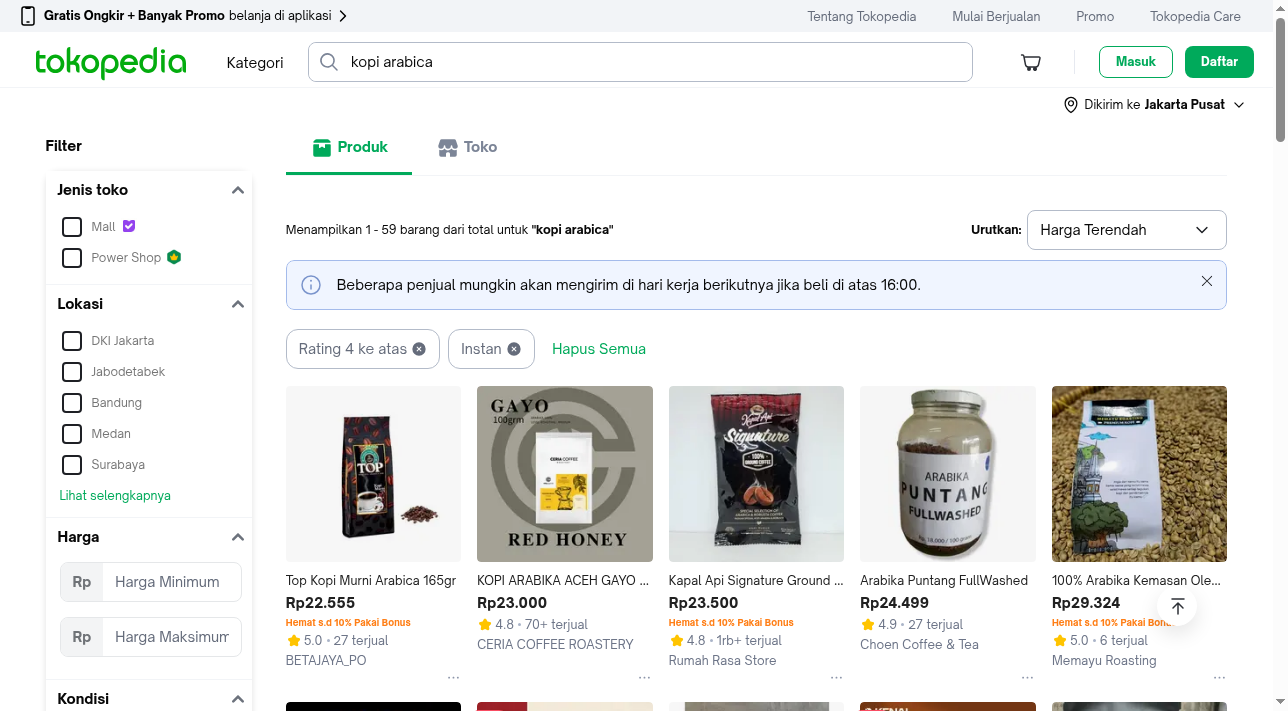The image size is (1288, 711).
Task: Open more options for 100% Arabika Kemasan
Action: [1219, 677]
